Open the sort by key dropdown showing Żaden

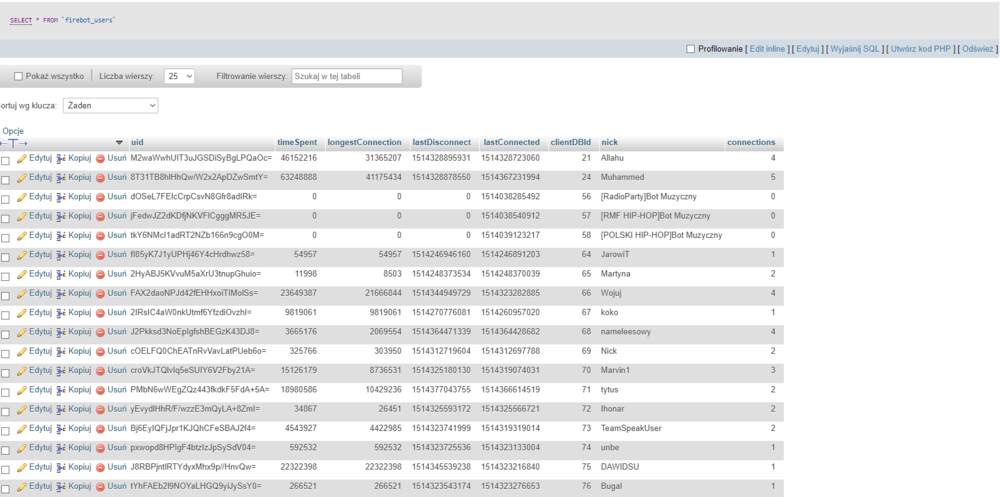[110, 105]
